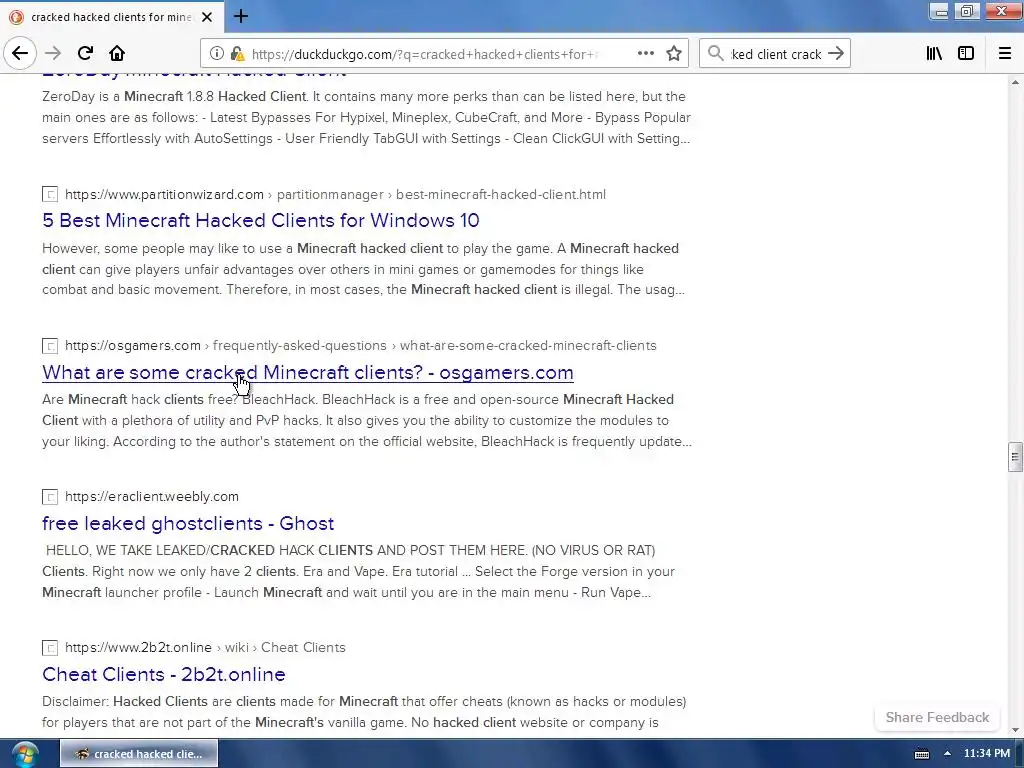This screenshot has width=1024, height=768.
Task: Click the partitionwizard.com favicon
Action: 50,195
